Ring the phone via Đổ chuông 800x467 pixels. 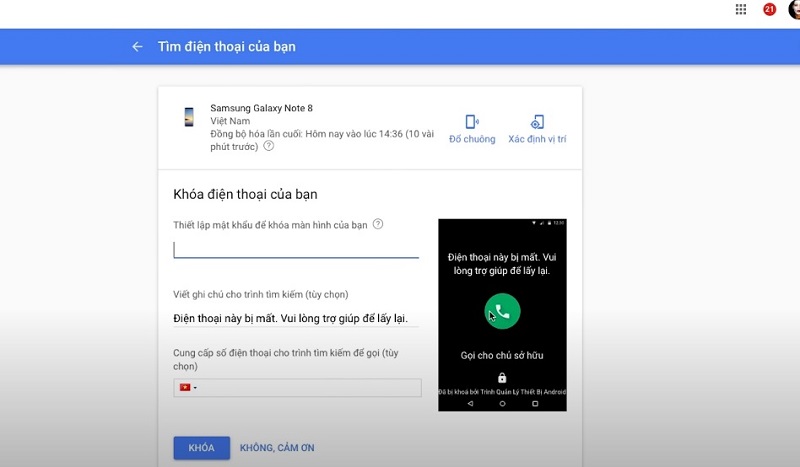pyautogui.click(x=472, y=129)
